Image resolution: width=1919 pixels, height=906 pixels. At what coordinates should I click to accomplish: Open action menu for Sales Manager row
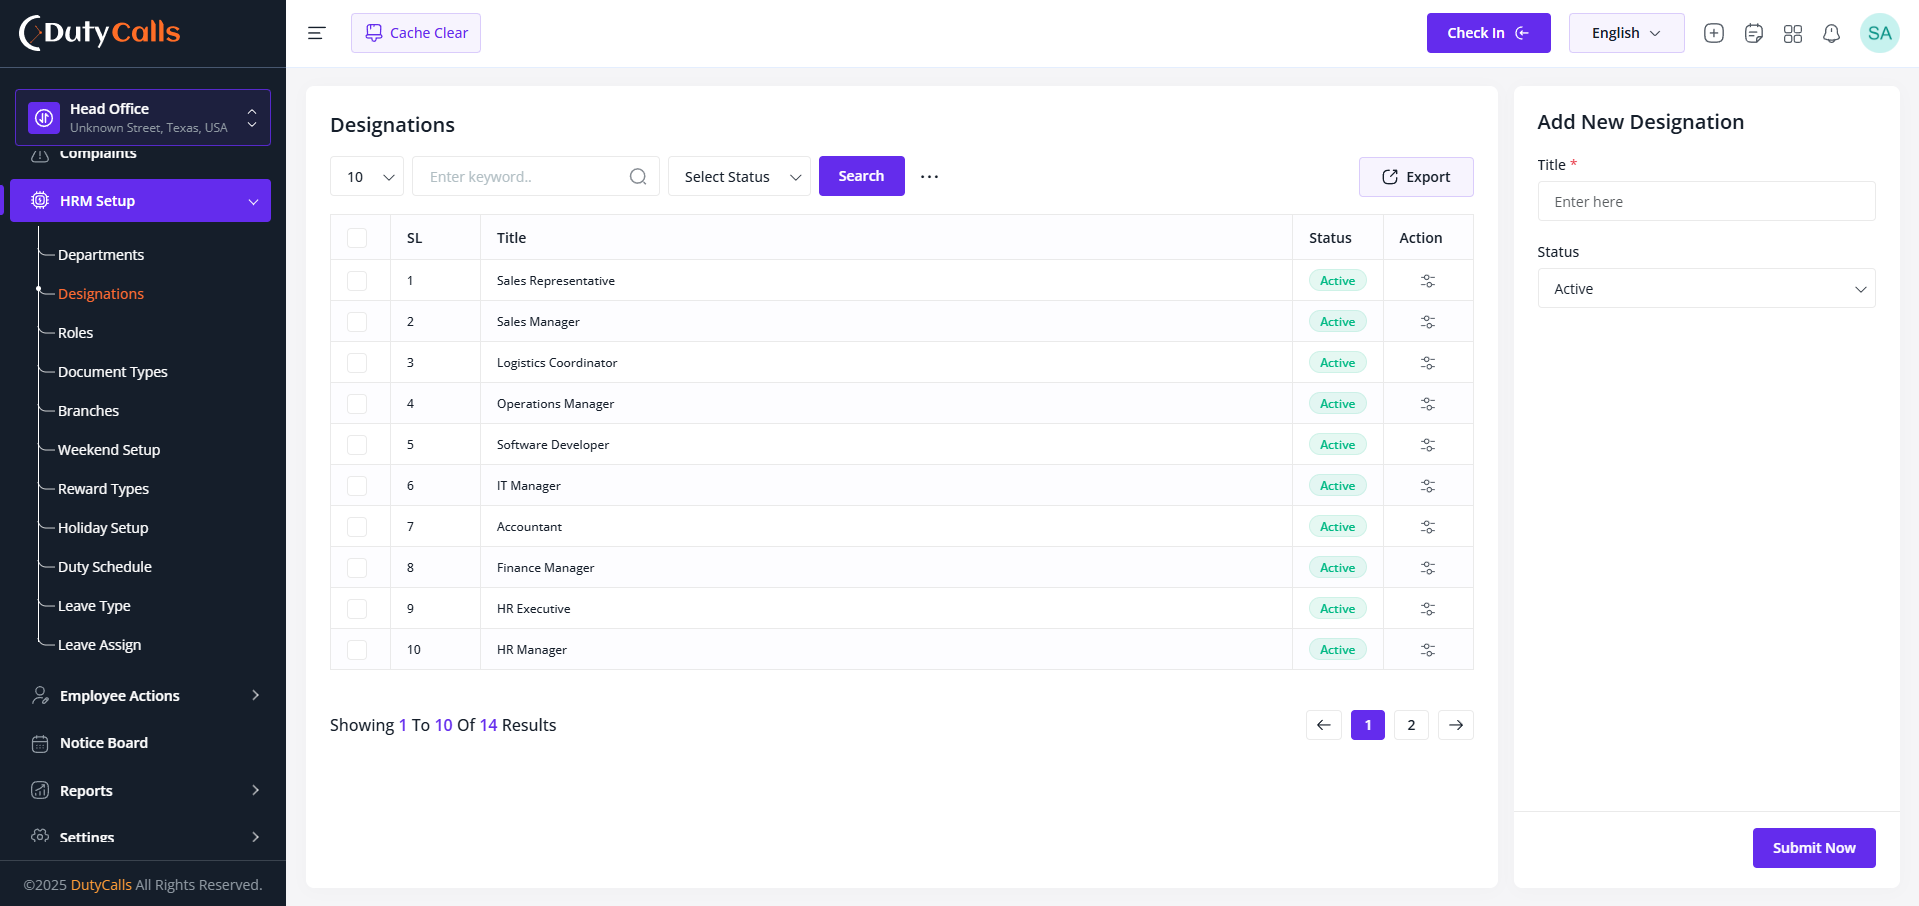(x=1427, y=322)
